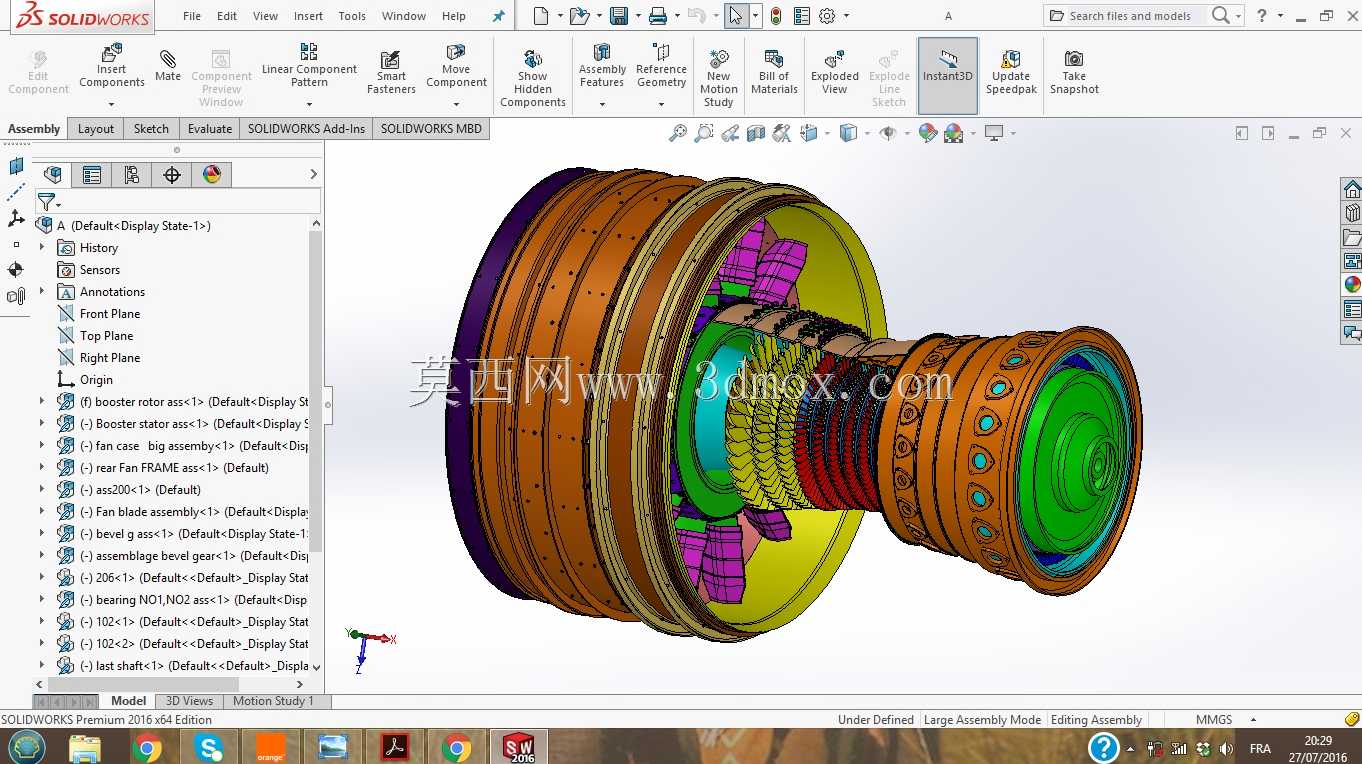Click Show Hidden Components
The height and width of the screenshot is (764, 1362).
(533, 78)
